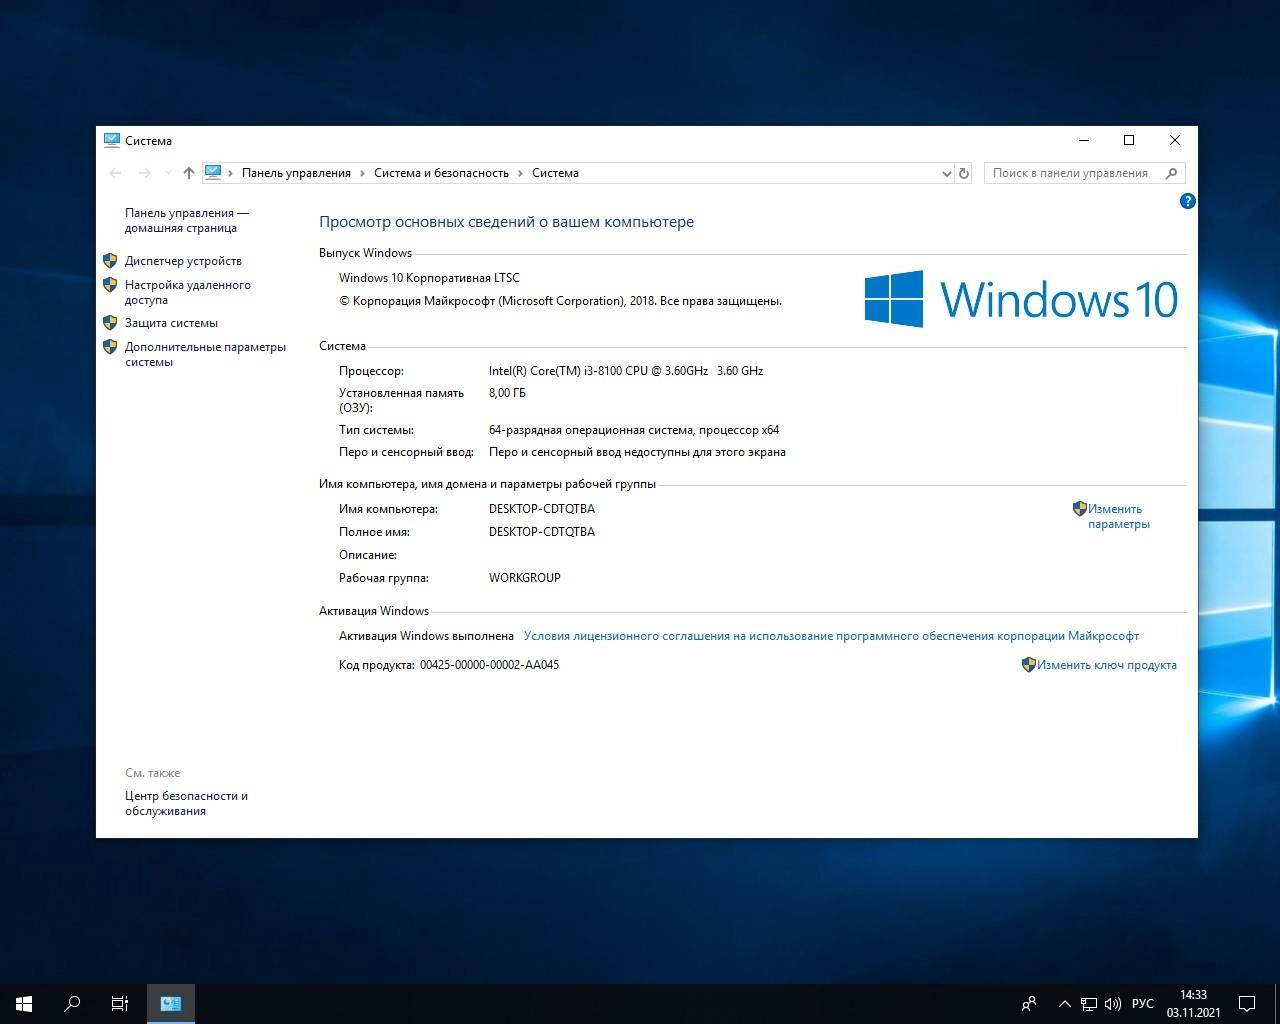1280x1024 pixels.
Task: Expand chevron after Система и безопасность
Action: click(520, 173)
